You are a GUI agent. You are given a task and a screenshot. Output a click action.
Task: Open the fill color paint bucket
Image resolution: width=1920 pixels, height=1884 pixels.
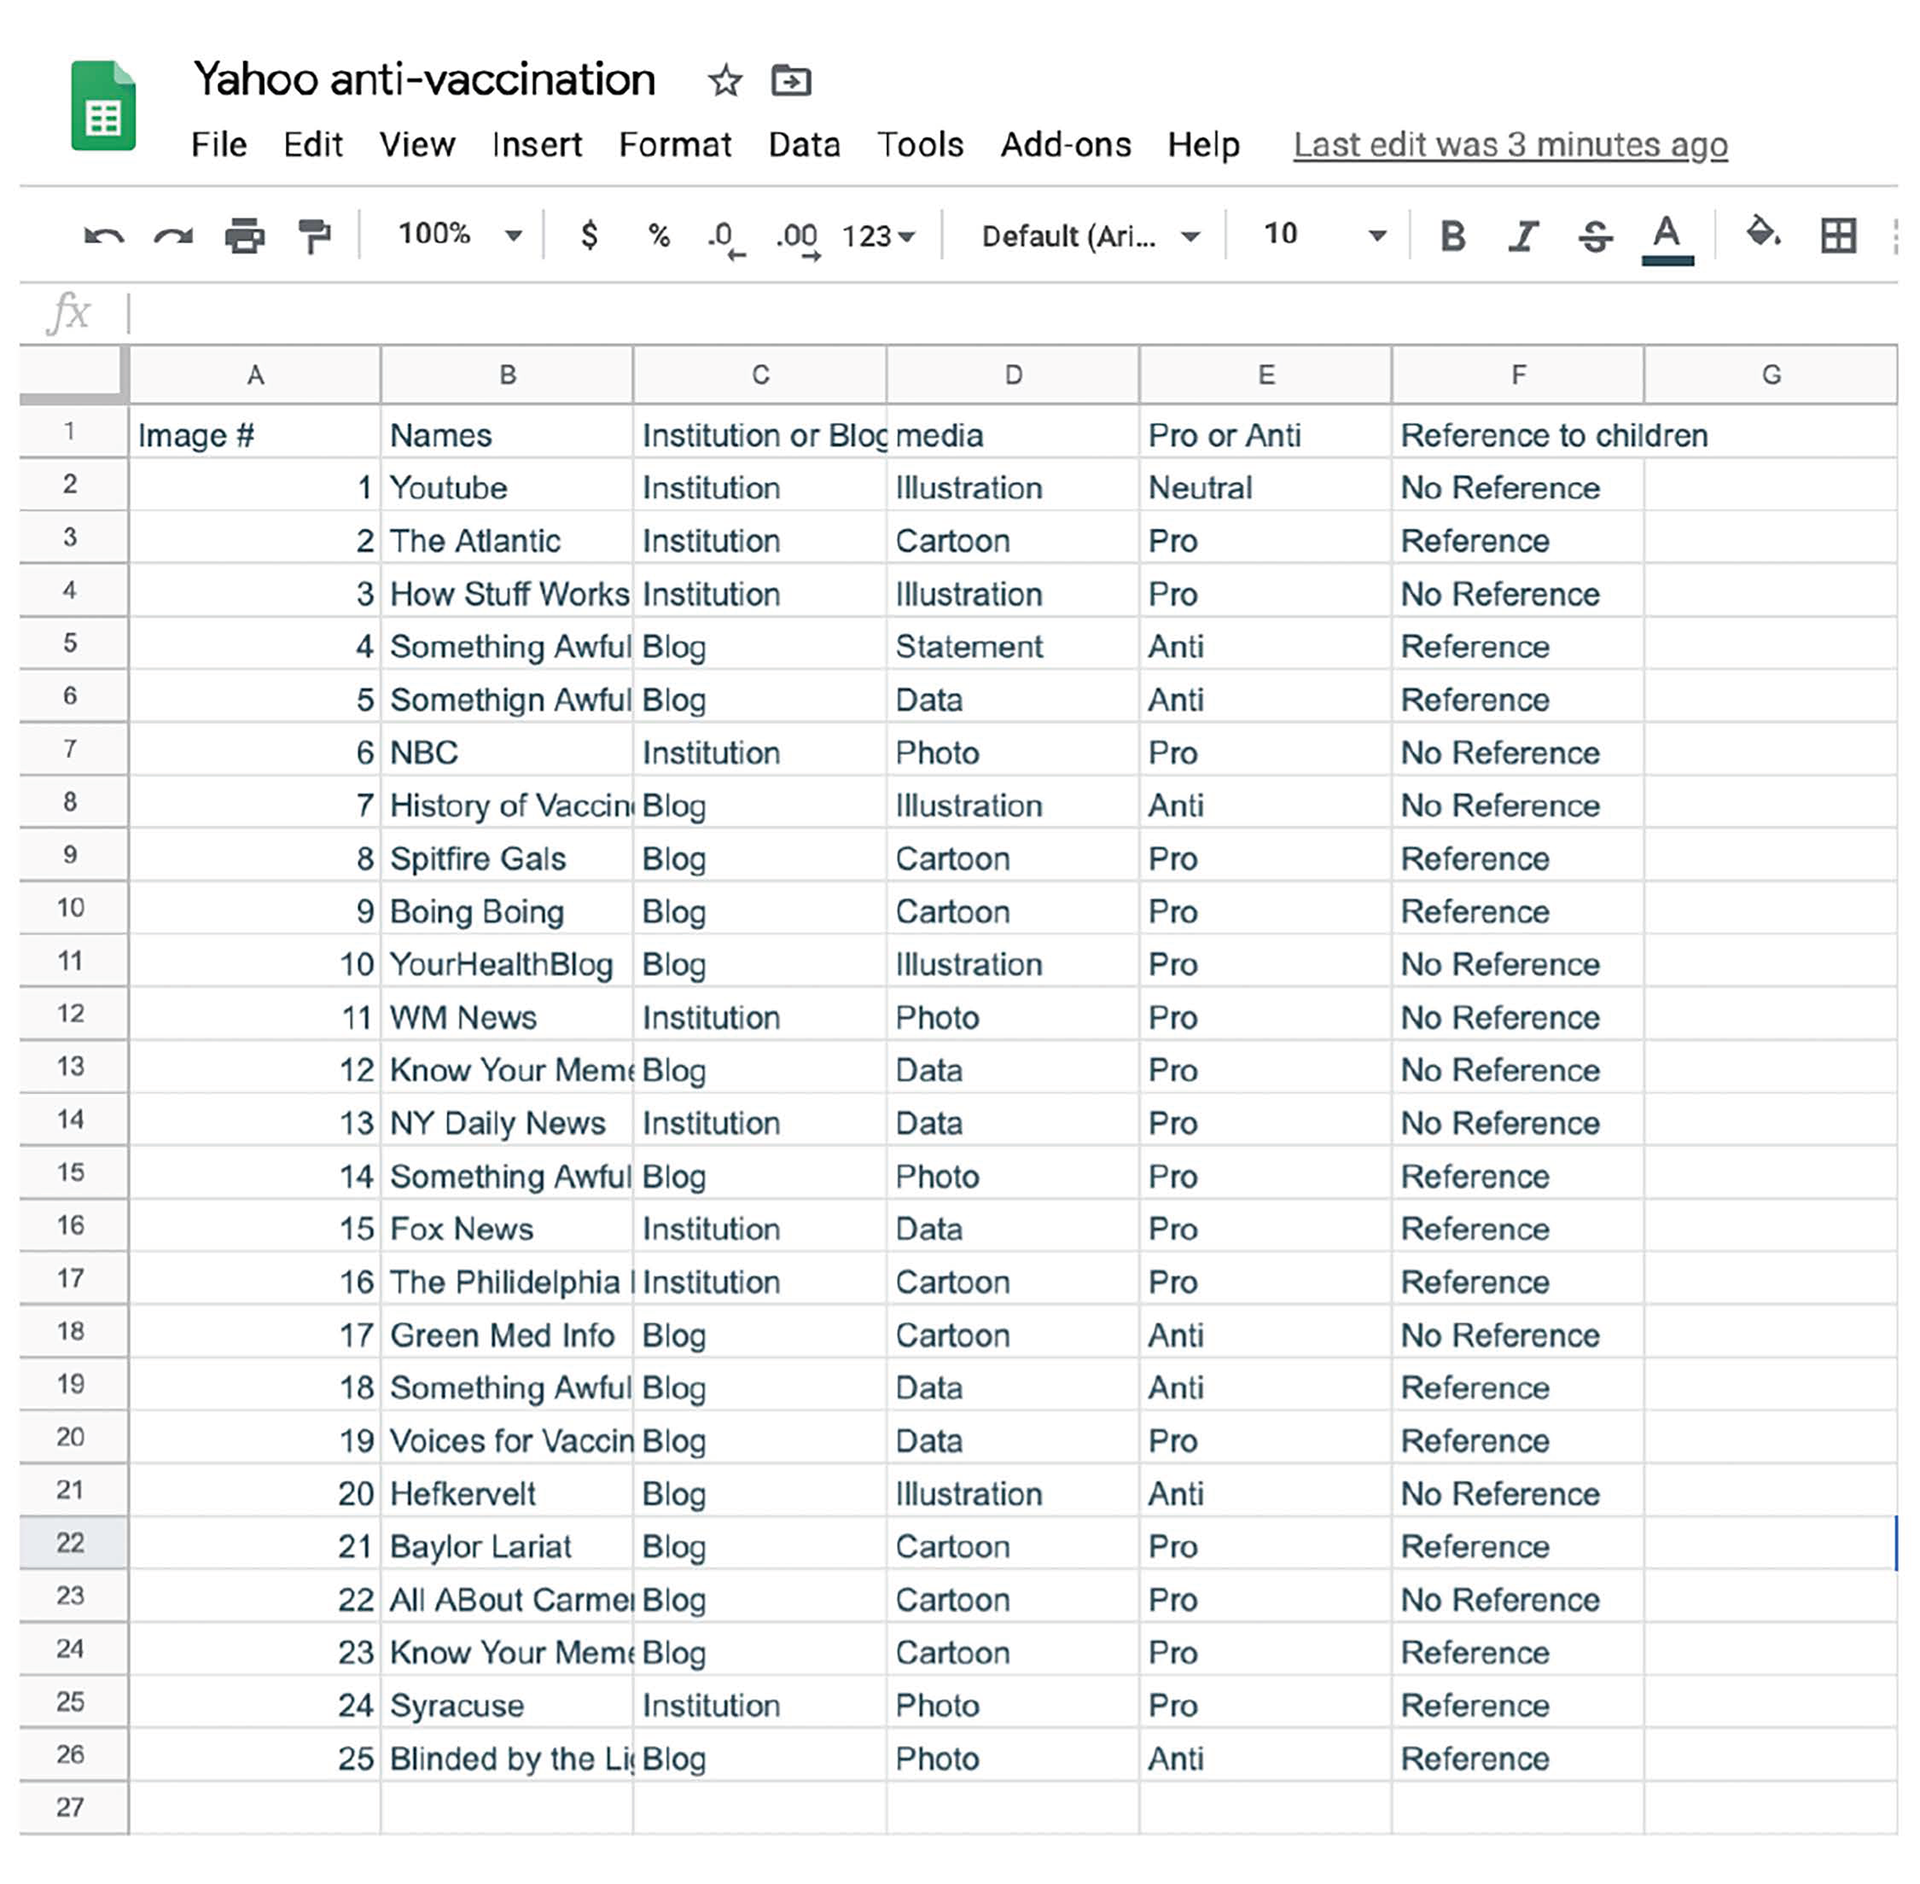pyautogui.click(x=1762, y=234)
